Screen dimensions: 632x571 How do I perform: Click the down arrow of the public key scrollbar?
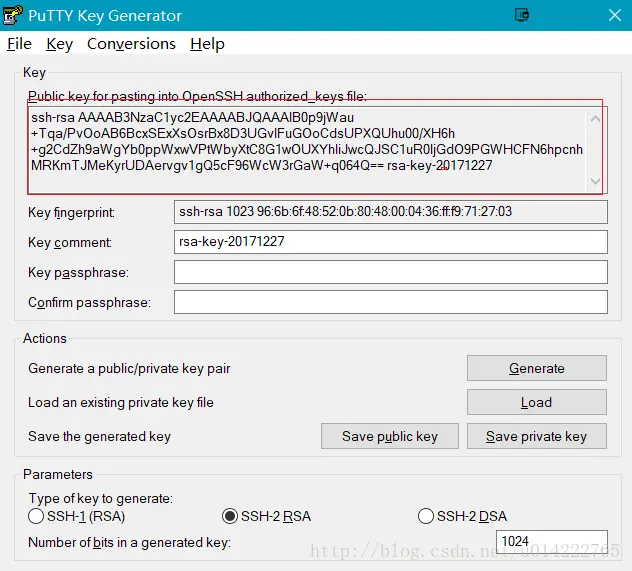tap(595, 181)
